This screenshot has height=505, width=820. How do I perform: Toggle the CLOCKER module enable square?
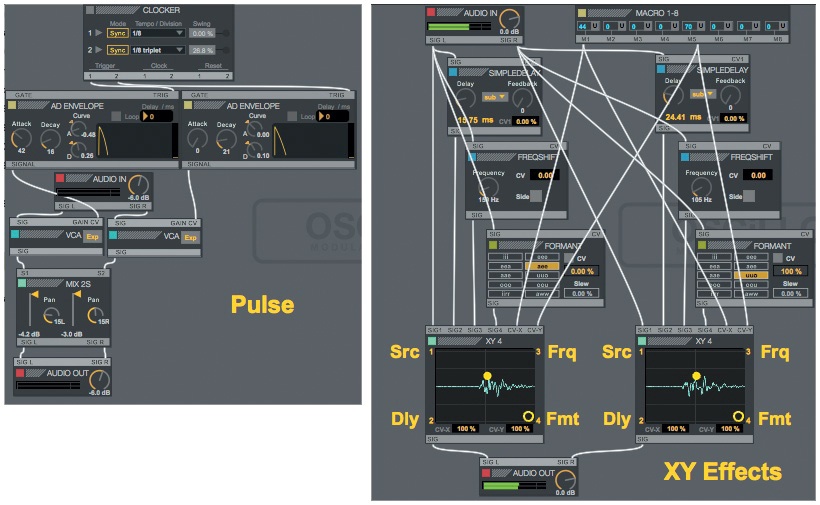tap(90, 10)
